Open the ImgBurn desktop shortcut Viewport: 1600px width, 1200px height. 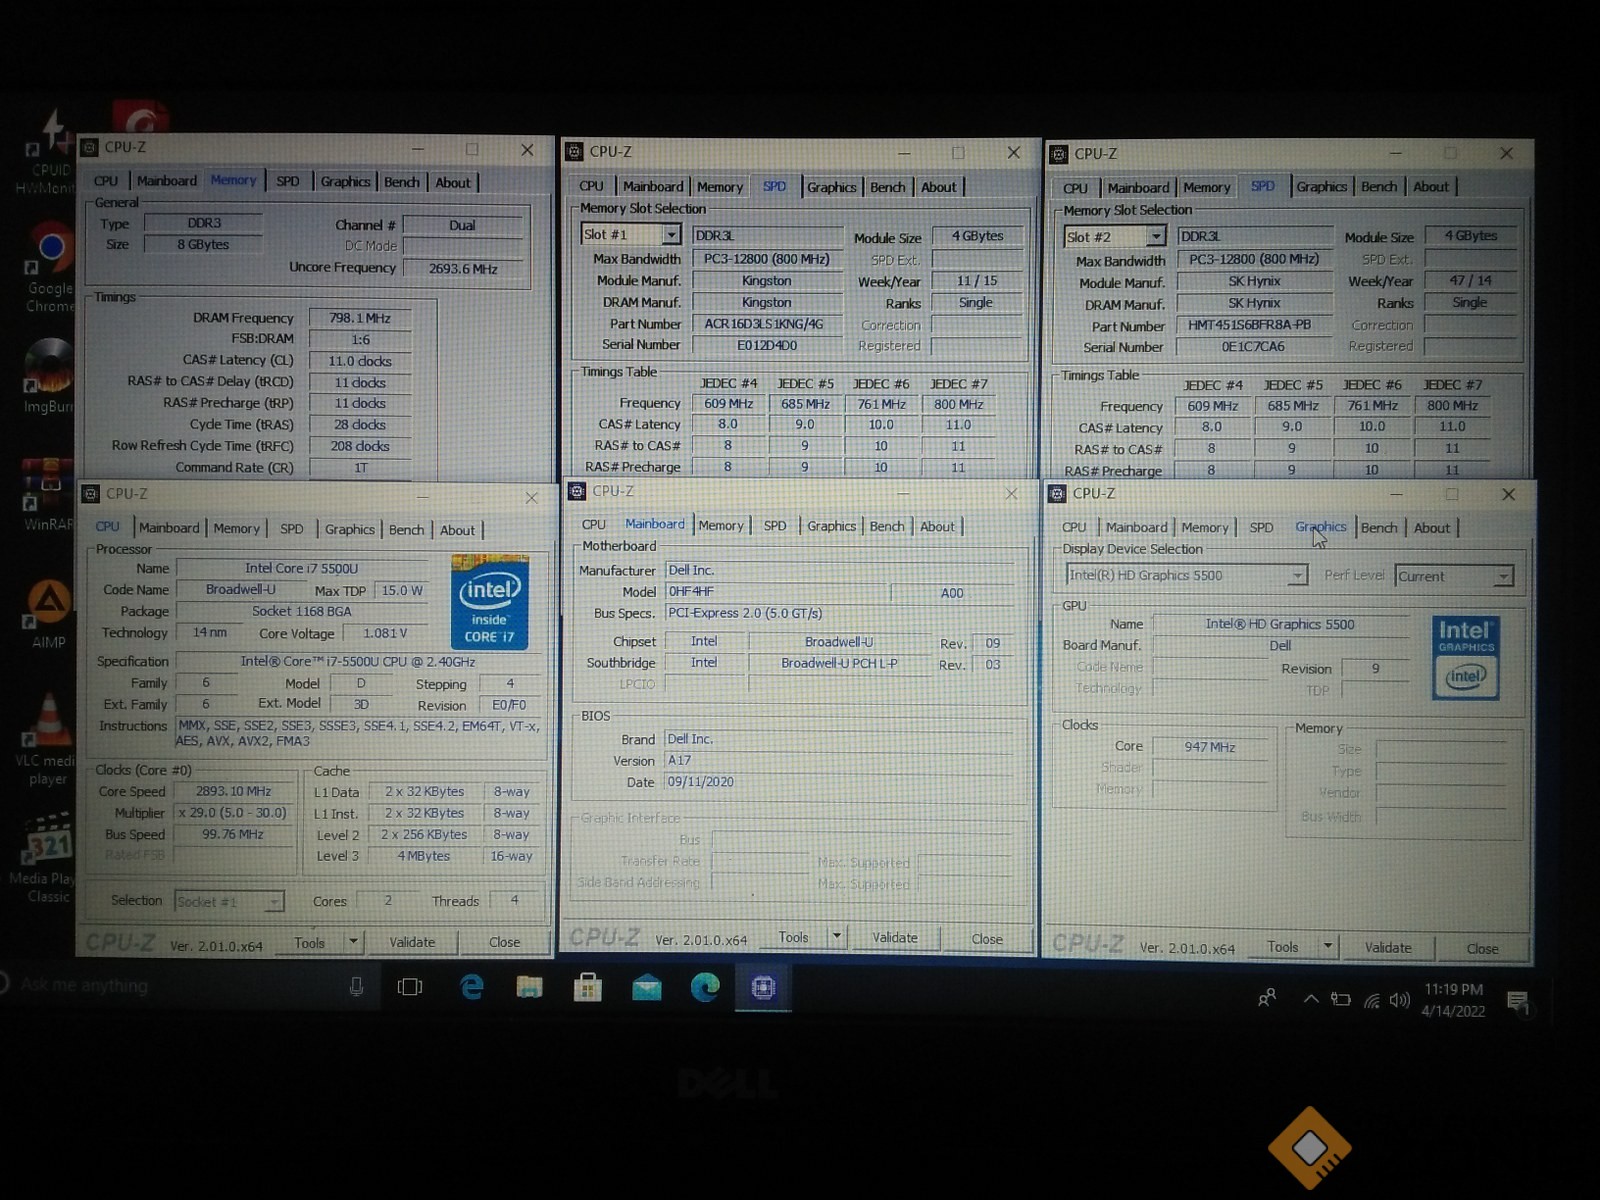(x=48, y=375)
